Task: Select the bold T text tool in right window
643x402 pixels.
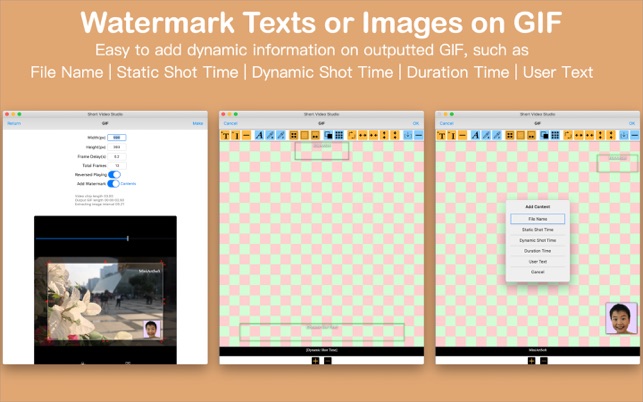Action: pyautogui.click(x=441, y=135)
